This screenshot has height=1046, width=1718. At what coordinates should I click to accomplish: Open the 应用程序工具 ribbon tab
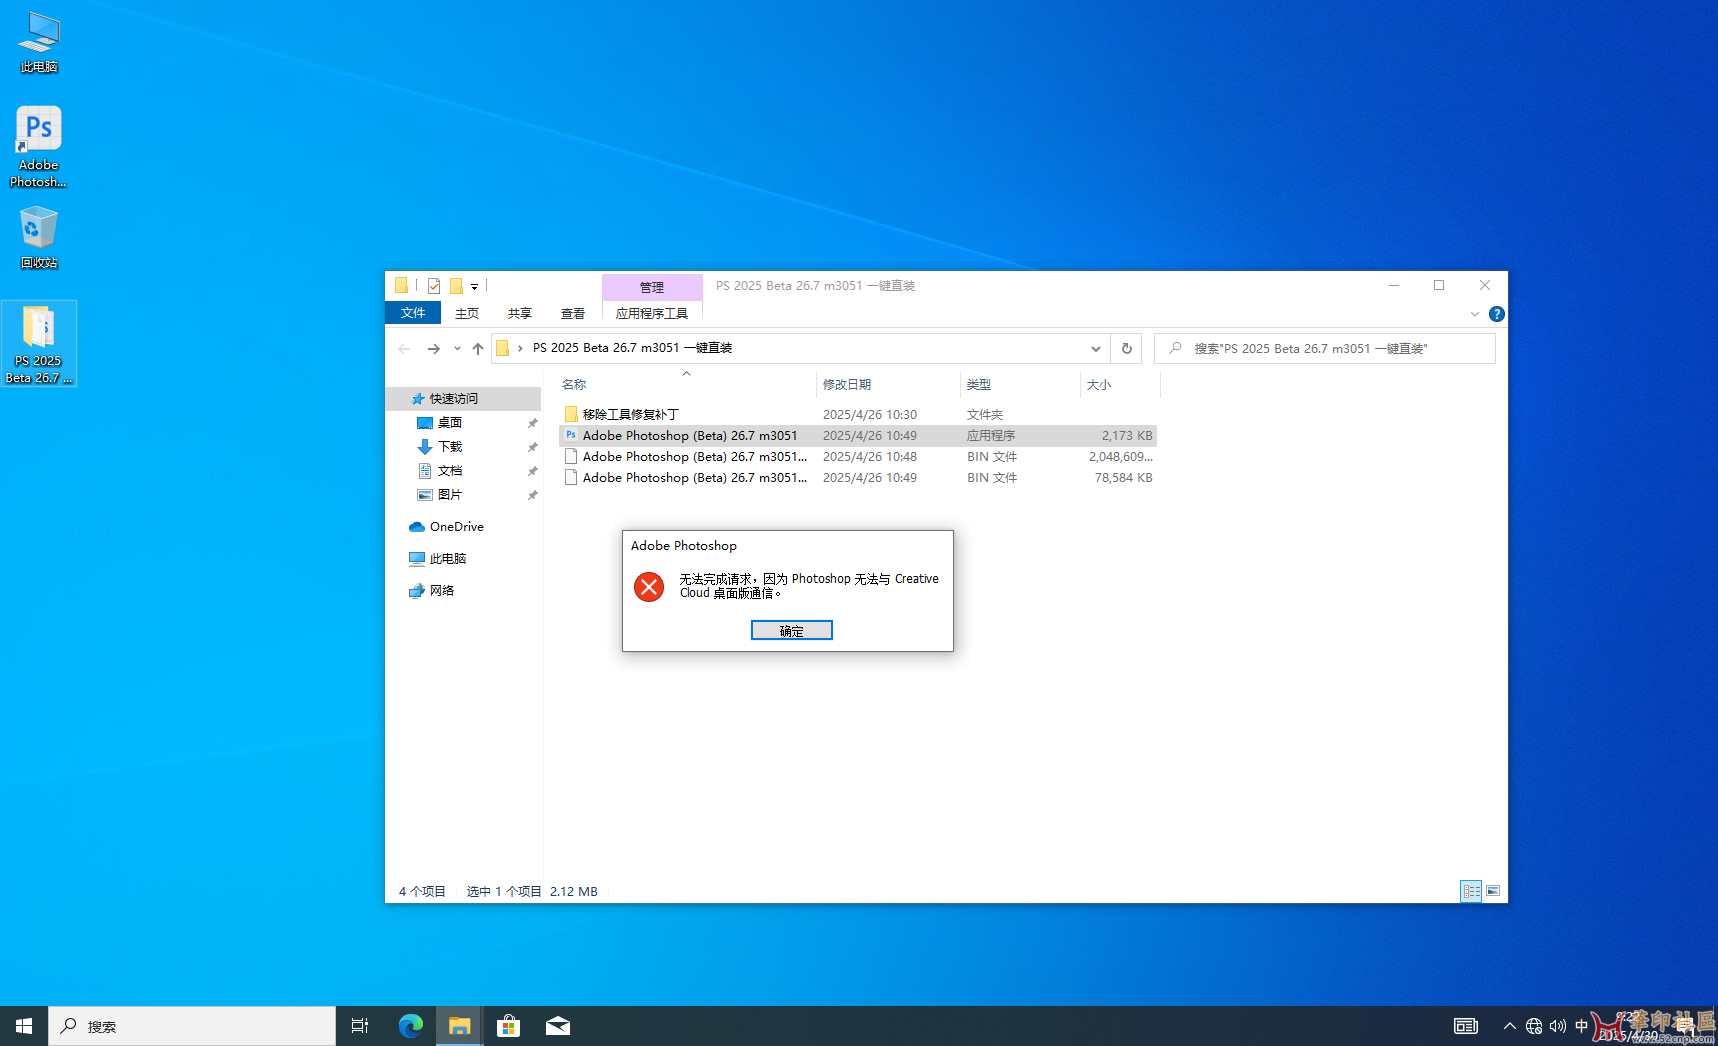click(652, 313)
